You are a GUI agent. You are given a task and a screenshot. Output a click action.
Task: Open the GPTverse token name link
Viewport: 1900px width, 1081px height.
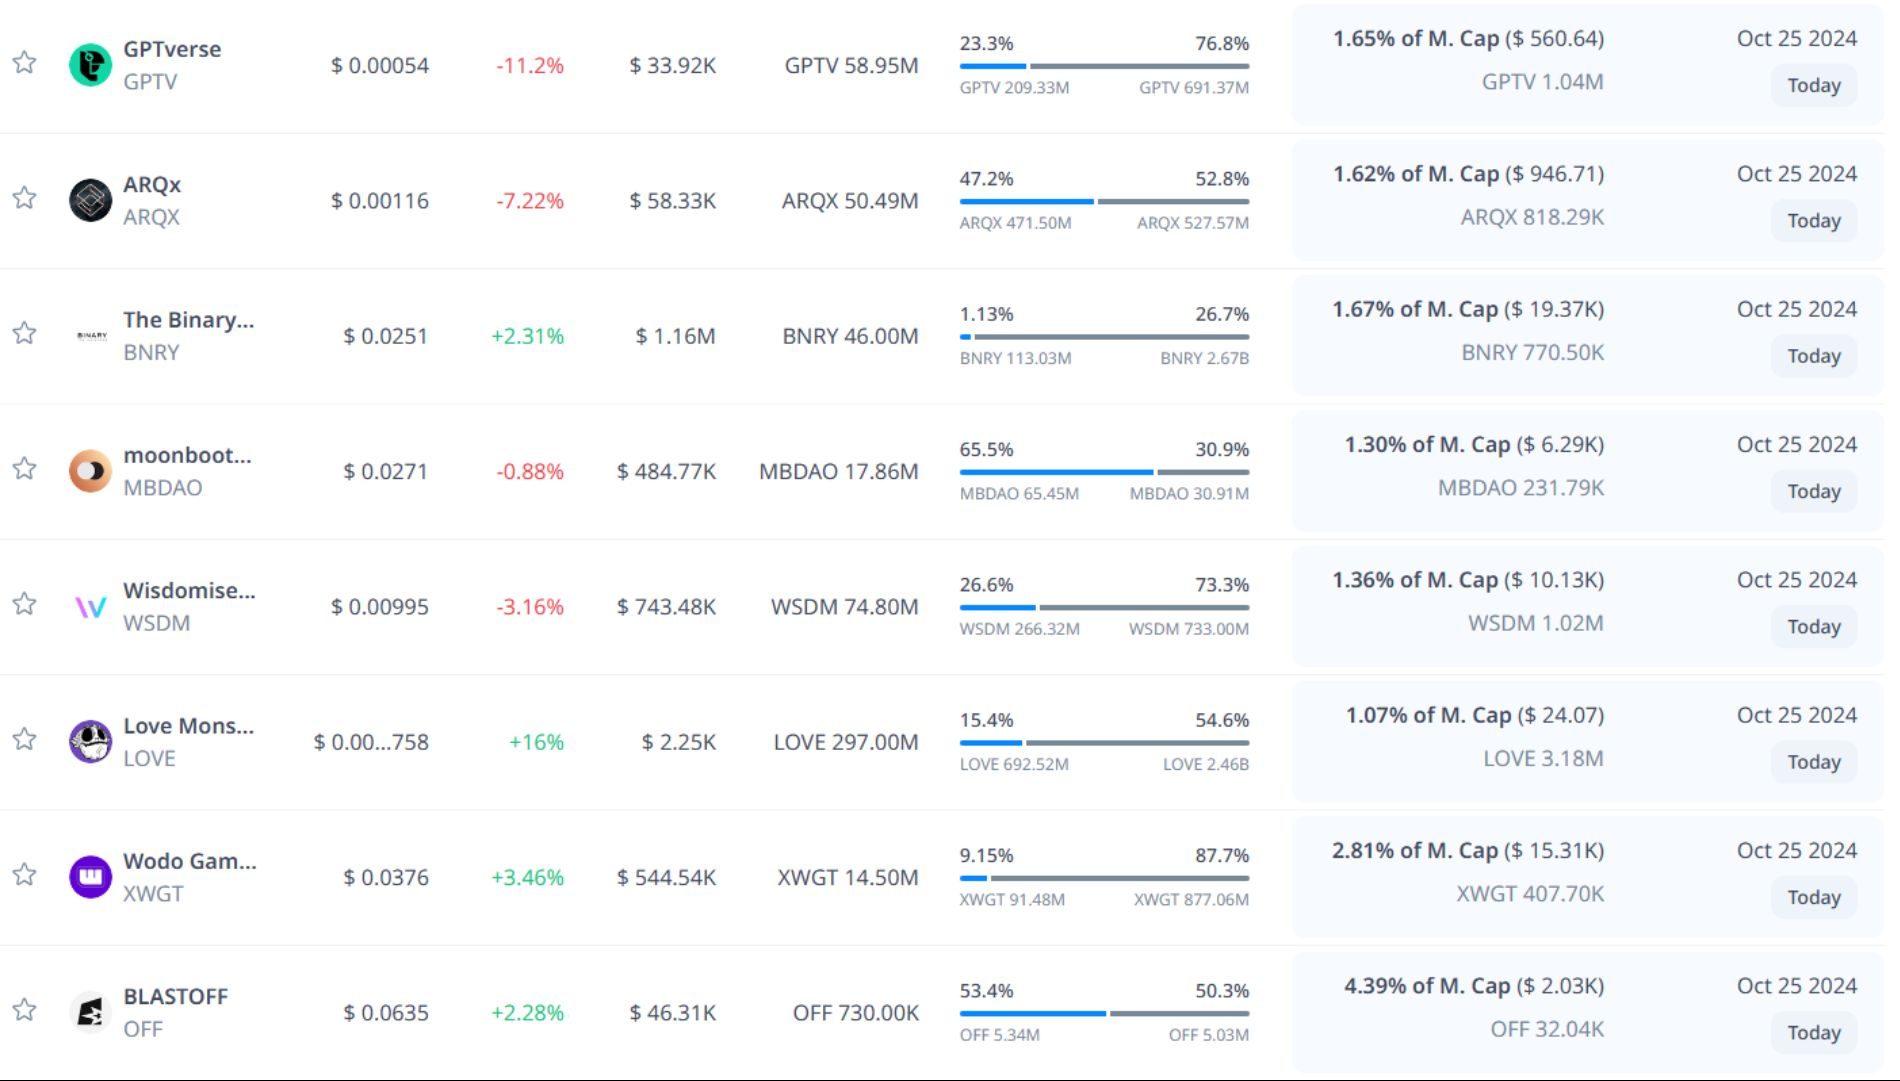click(172, 49)
